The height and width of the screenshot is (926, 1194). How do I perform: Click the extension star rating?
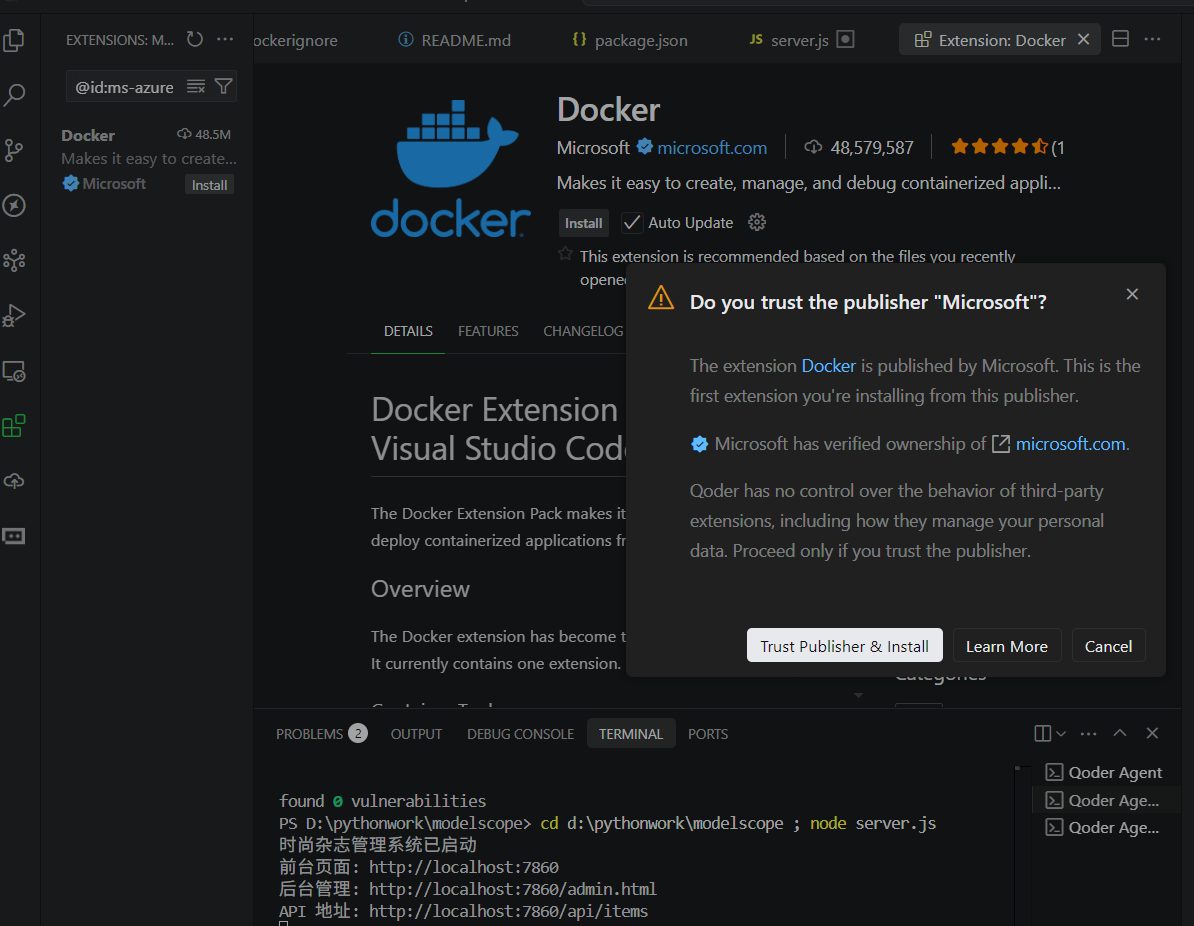tap(999, 146)
